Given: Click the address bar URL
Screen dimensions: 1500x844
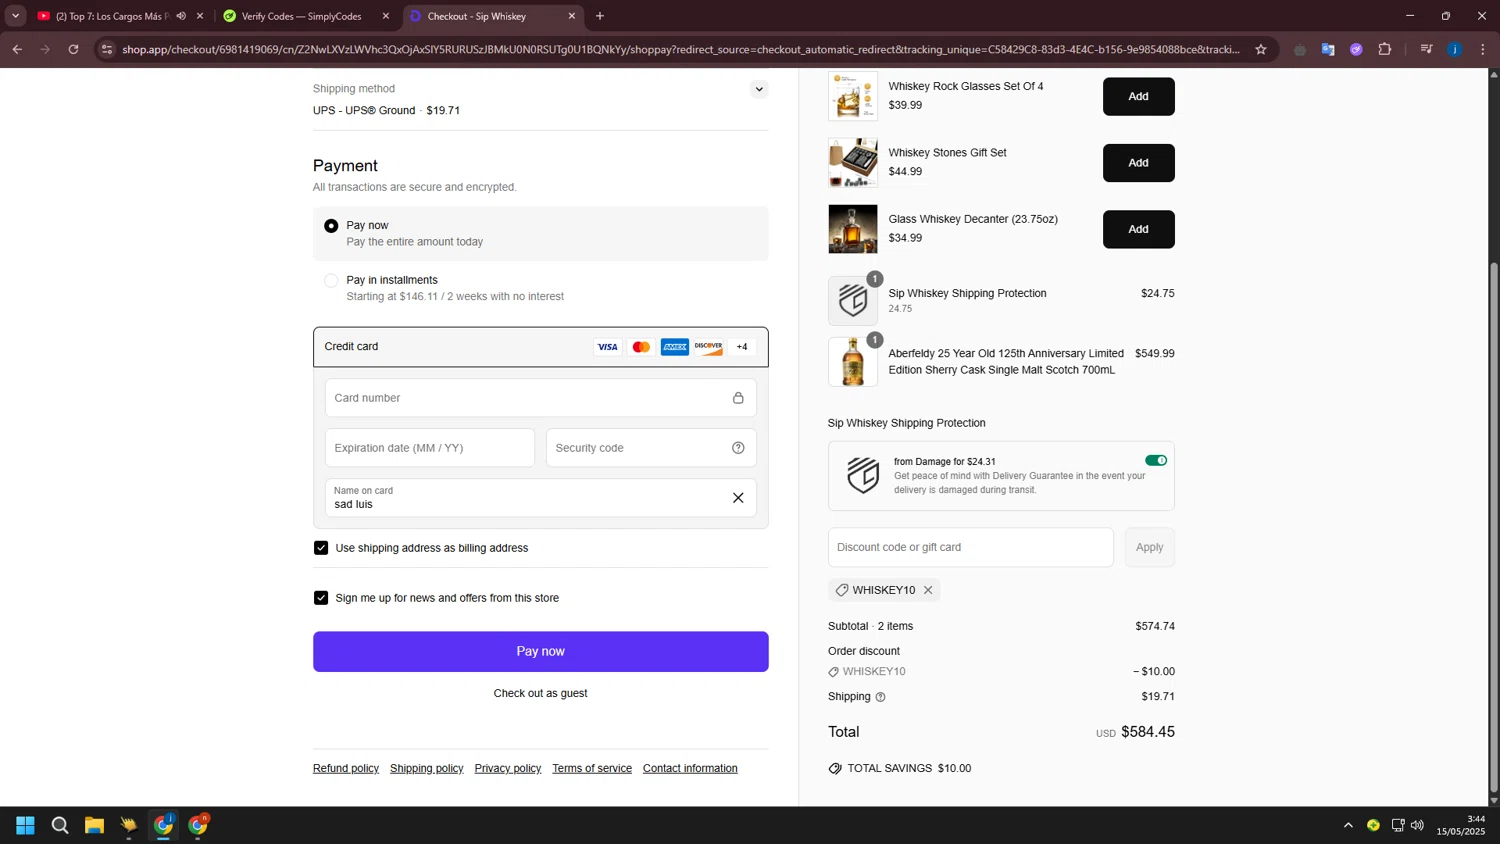Looking at the screenshot, I should 680,49.
